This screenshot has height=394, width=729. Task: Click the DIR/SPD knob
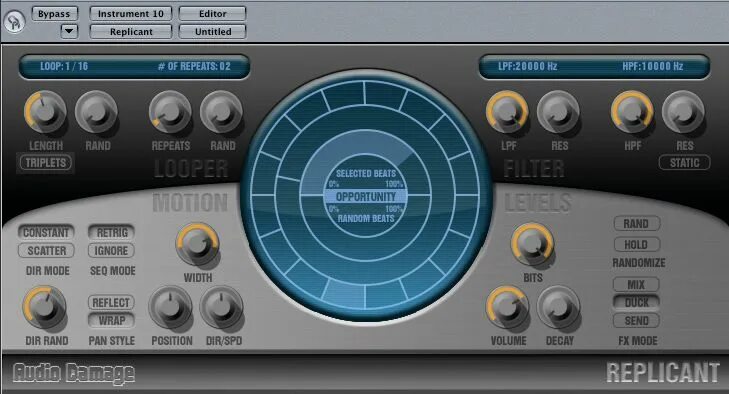tap(221, 307)
